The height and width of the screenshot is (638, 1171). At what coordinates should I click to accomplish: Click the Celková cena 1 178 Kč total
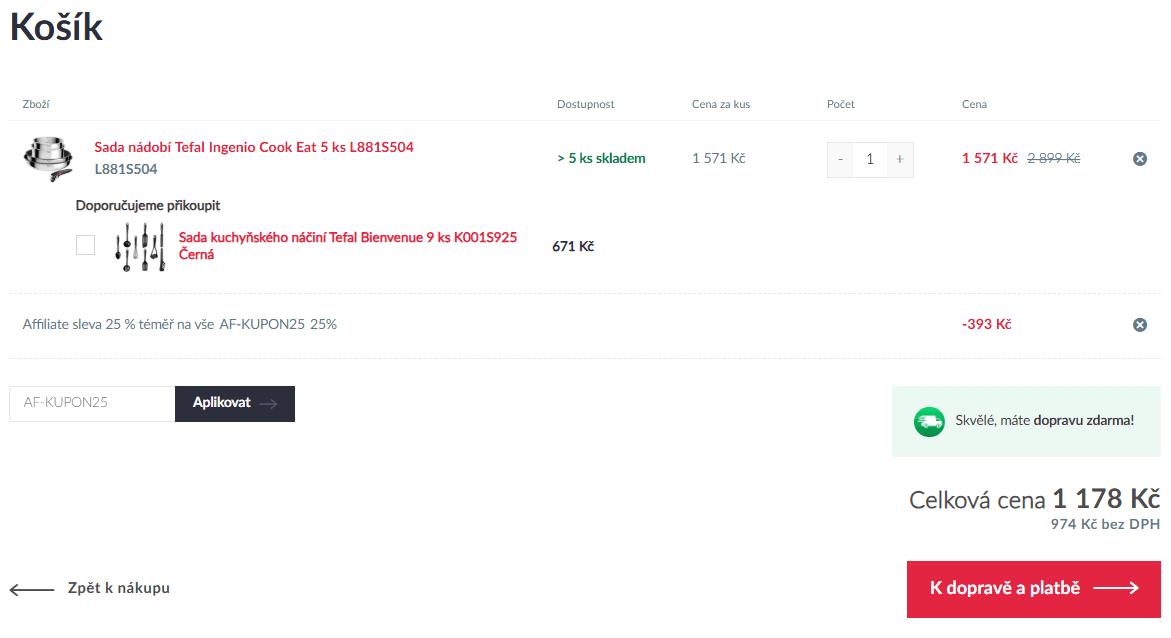pos(1034,499)
